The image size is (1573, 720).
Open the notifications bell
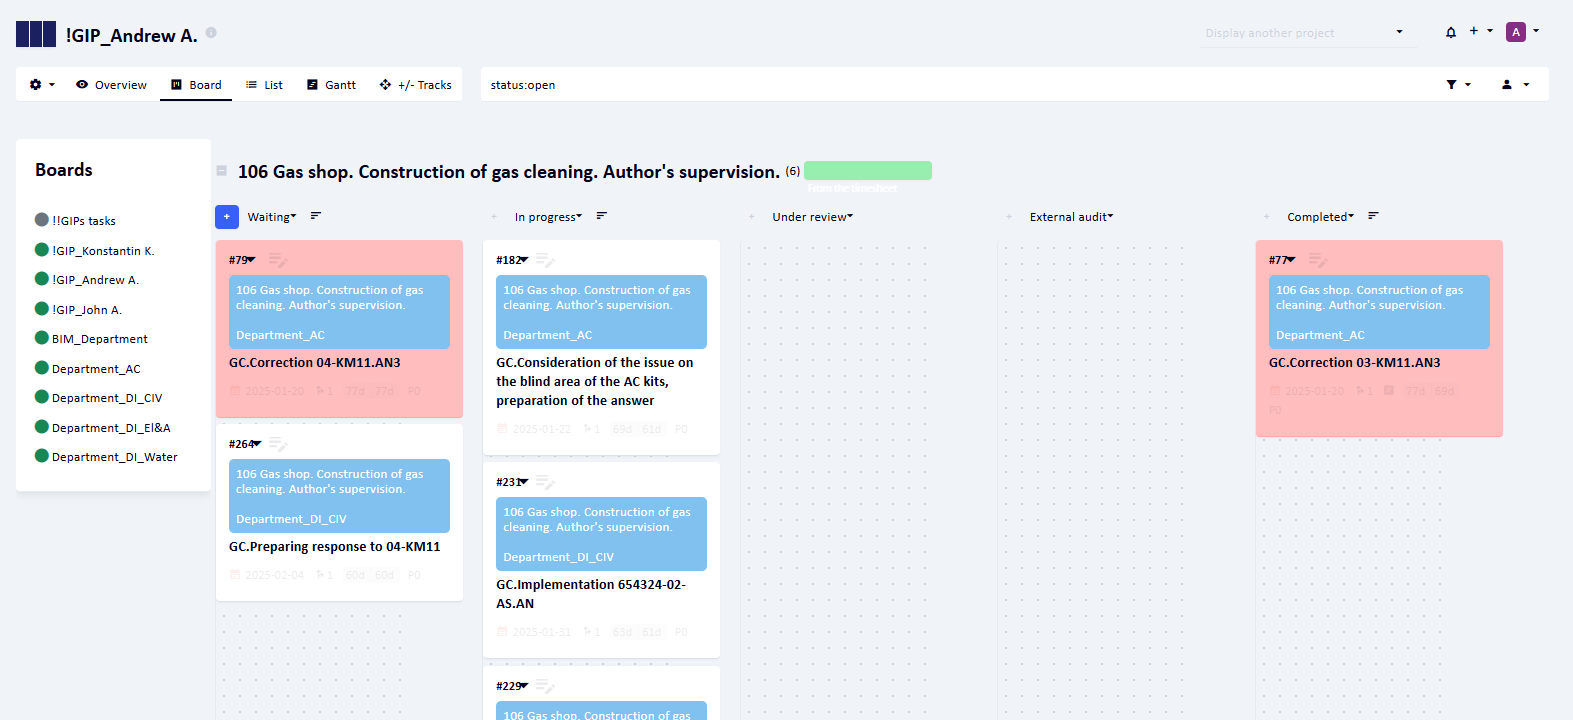(x=1450, y=32)
